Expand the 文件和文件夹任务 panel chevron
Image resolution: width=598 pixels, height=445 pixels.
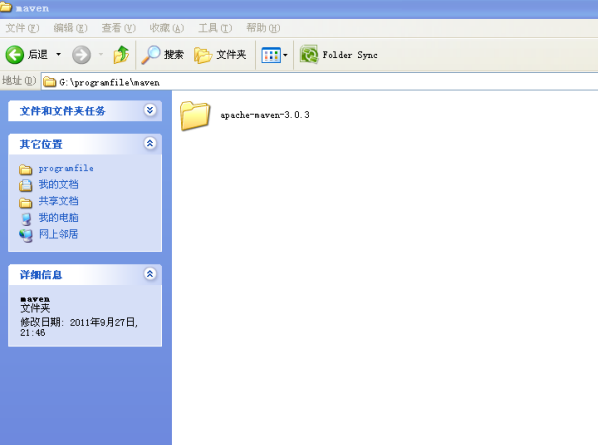(x=150, y=110)
